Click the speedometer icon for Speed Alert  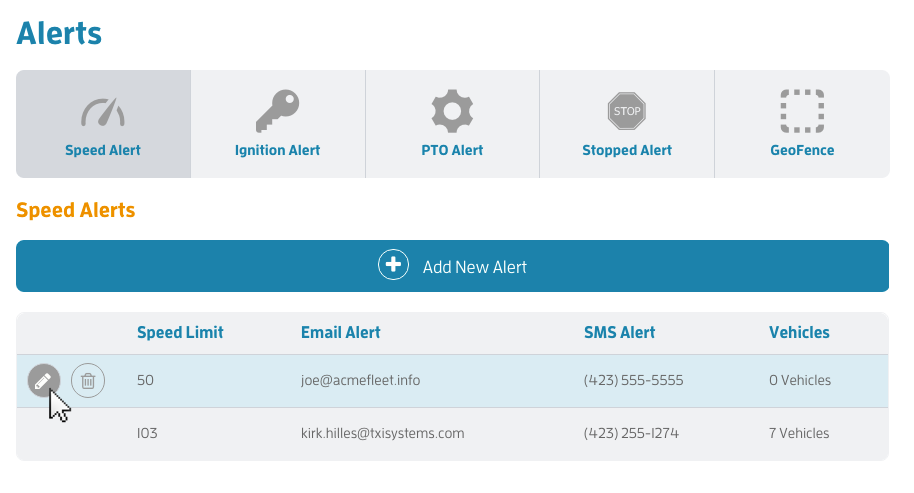point(103,111)
